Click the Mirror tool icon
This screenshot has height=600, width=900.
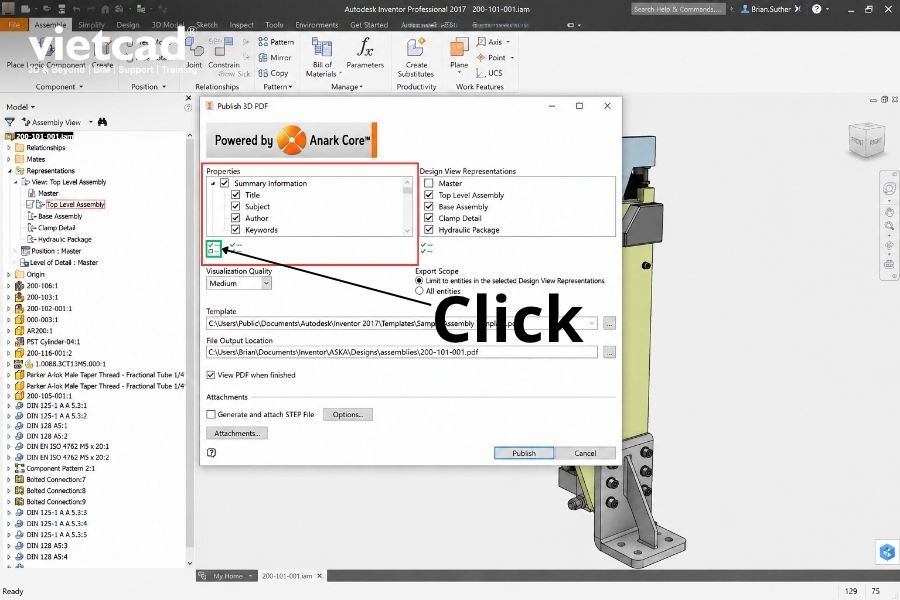(x=263, y=57)
